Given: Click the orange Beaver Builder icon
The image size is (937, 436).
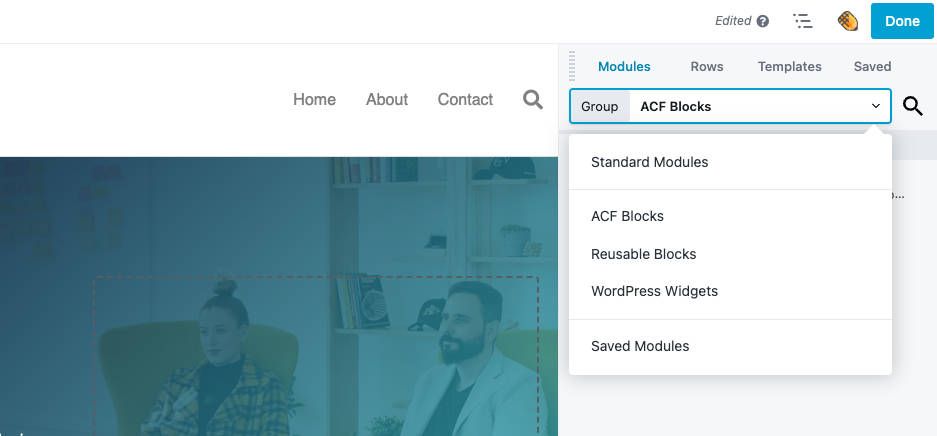Looking at the screenshot, I should coord(848,21).
